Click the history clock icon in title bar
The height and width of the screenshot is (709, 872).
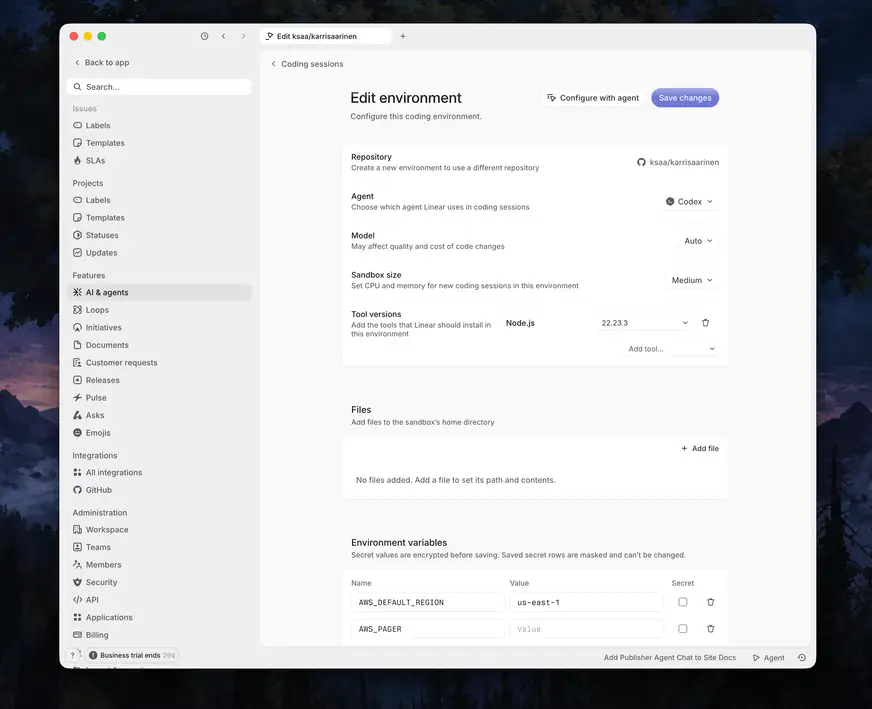pyautogui.click(x=205, y=36)
